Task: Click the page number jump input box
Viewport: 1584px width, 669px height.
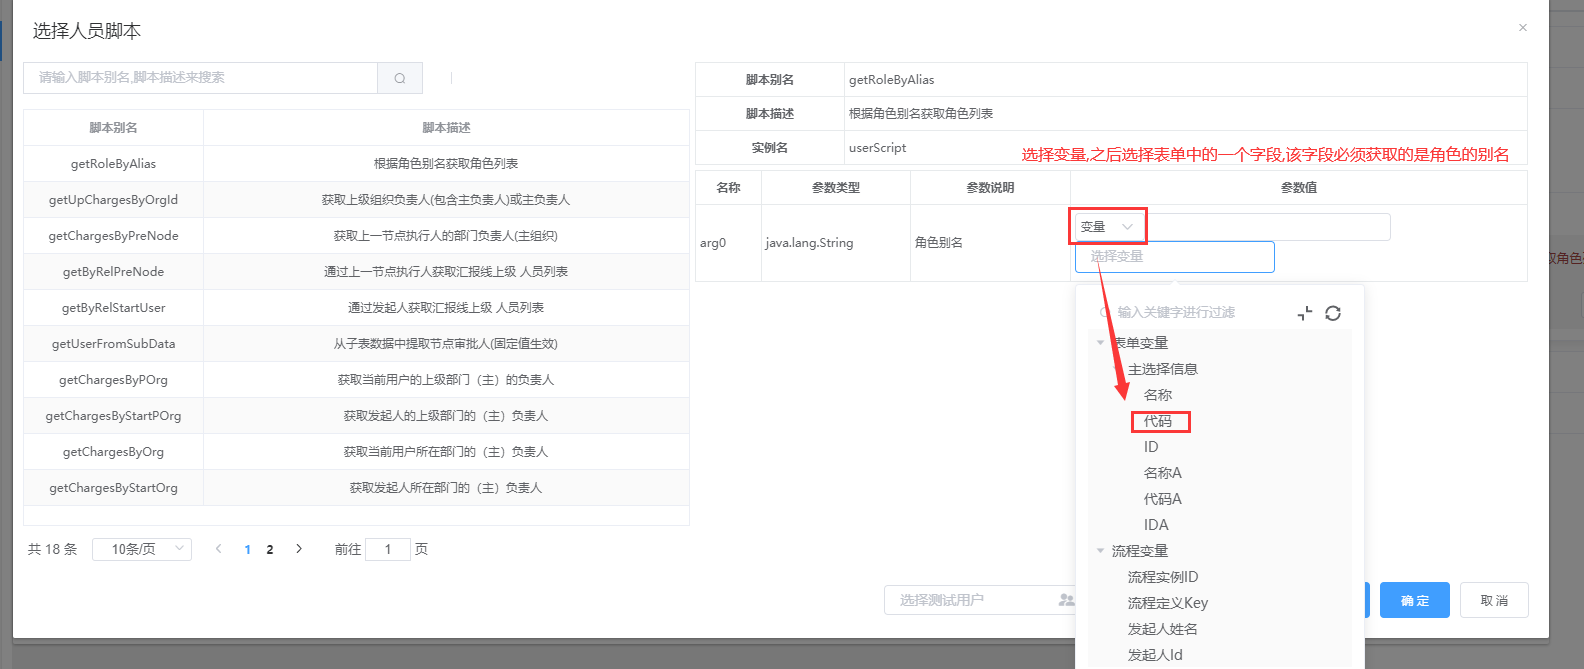Action: 388,549
